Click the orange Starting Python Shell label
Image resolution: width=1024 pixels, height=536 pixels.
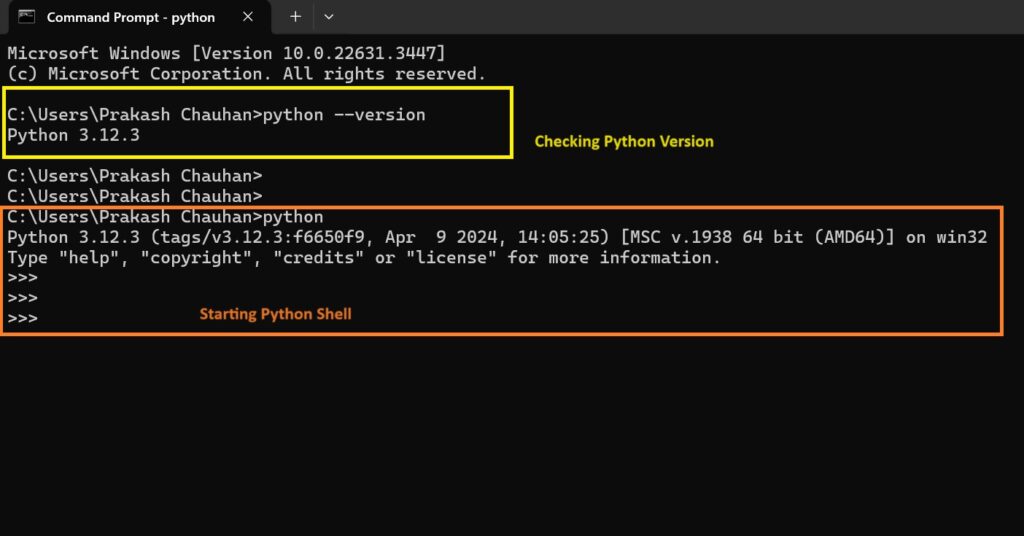[275, 314]
